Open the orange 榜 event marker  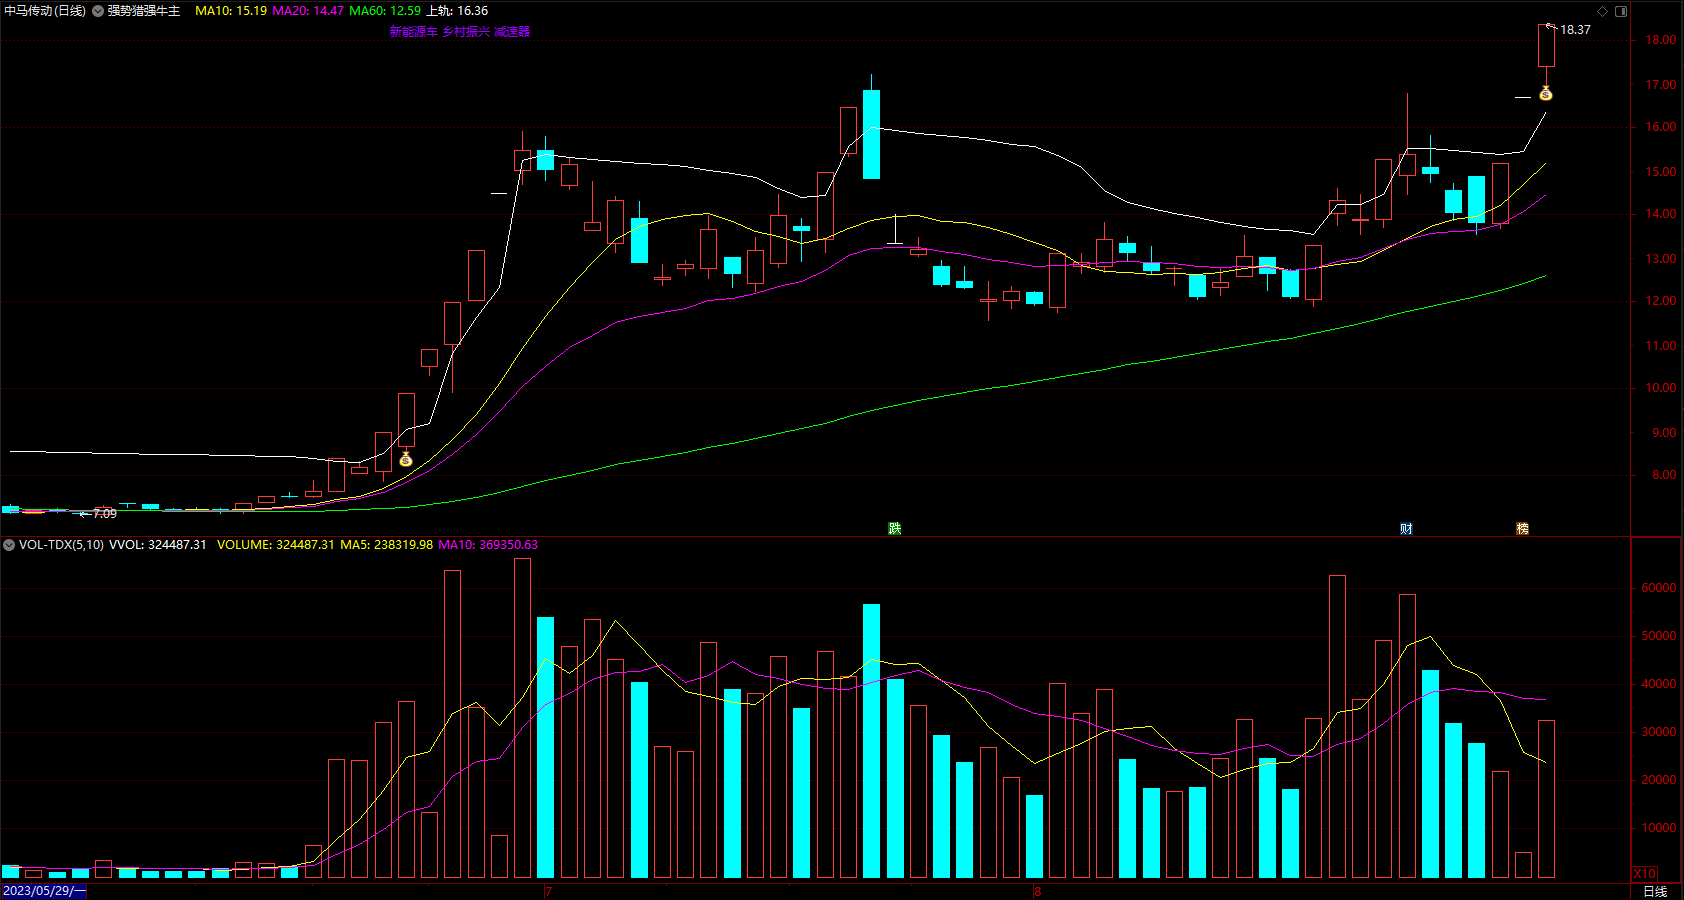click(x=1522, y=528)
